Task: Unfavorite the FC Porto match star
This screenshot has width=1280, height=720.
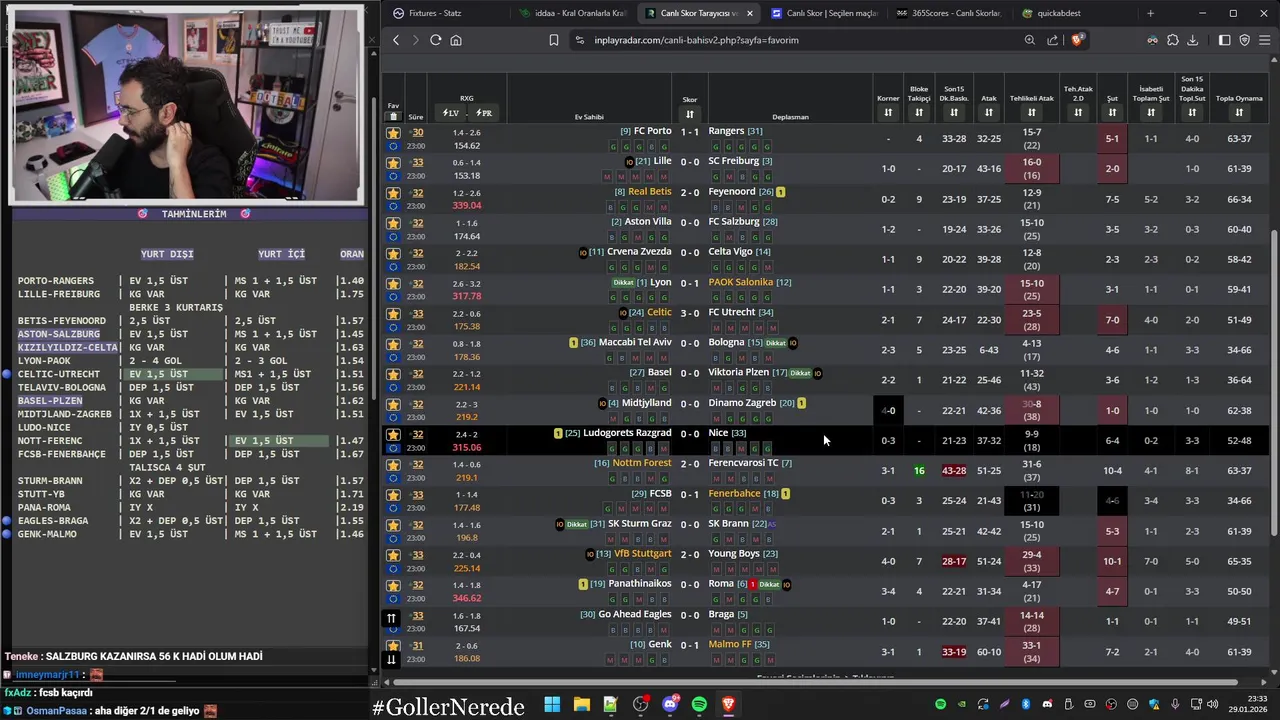Action: coord(393,132)
